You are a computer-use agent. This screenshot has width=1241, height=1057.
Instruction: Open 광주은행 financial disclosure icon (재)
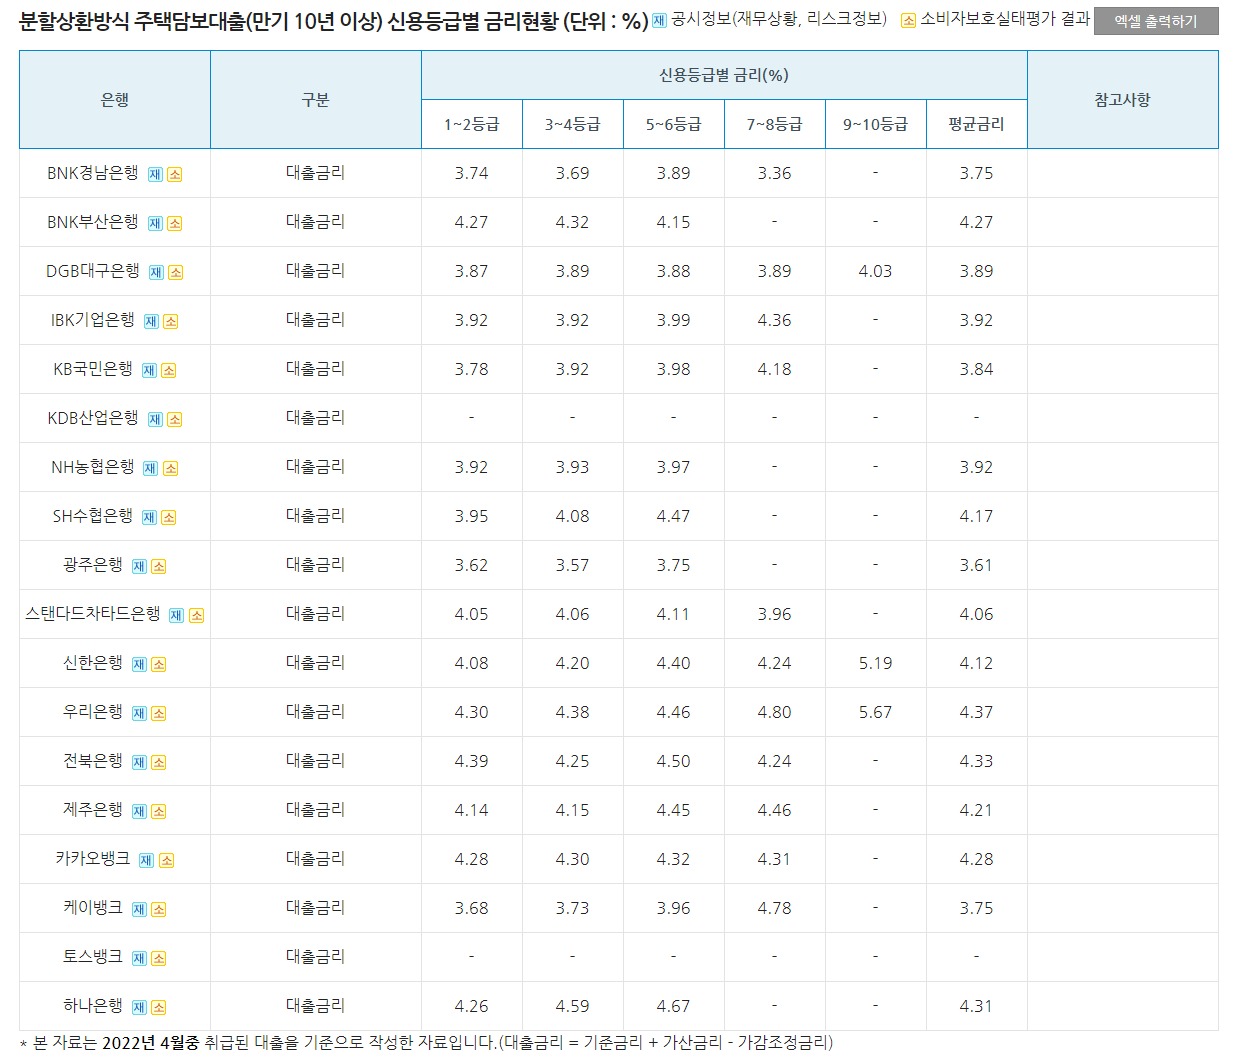(x=139, y=566)
